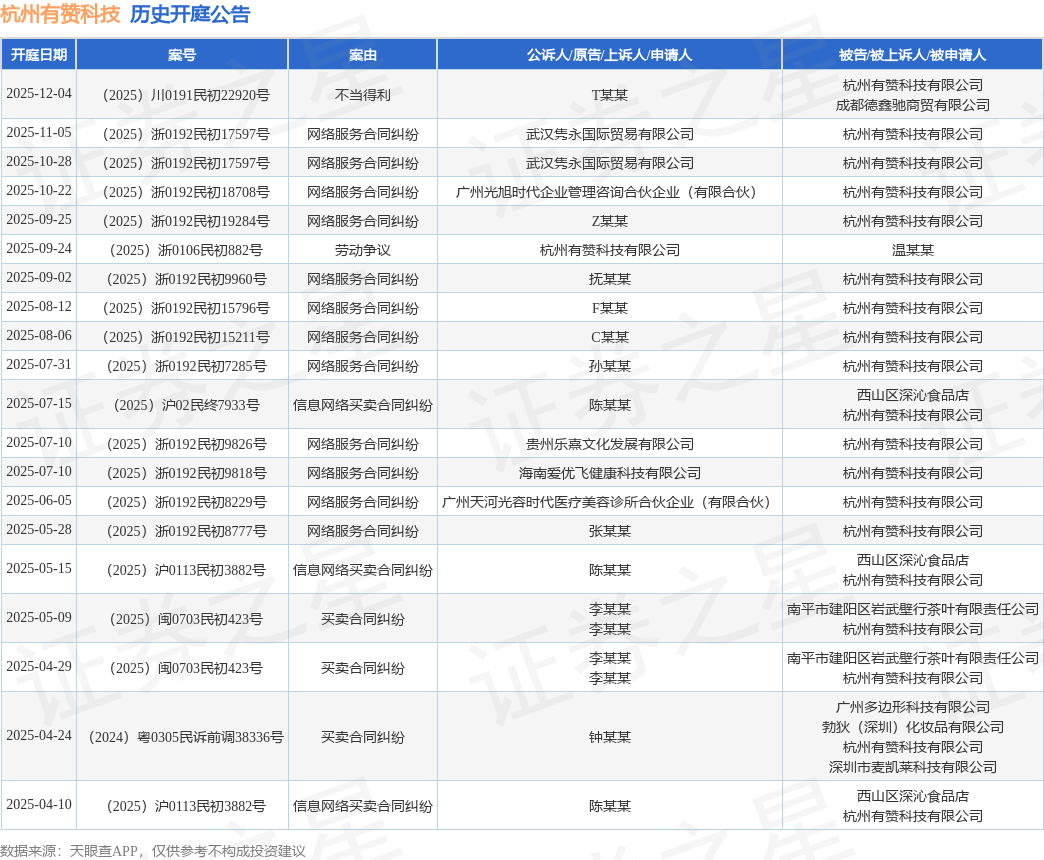The width and height of the screenshot is (1044, 860).
Task: Click plaintiff 海南爱优飞健康科技有限公司
Action: pyautogui.click(x=609, y=473)
